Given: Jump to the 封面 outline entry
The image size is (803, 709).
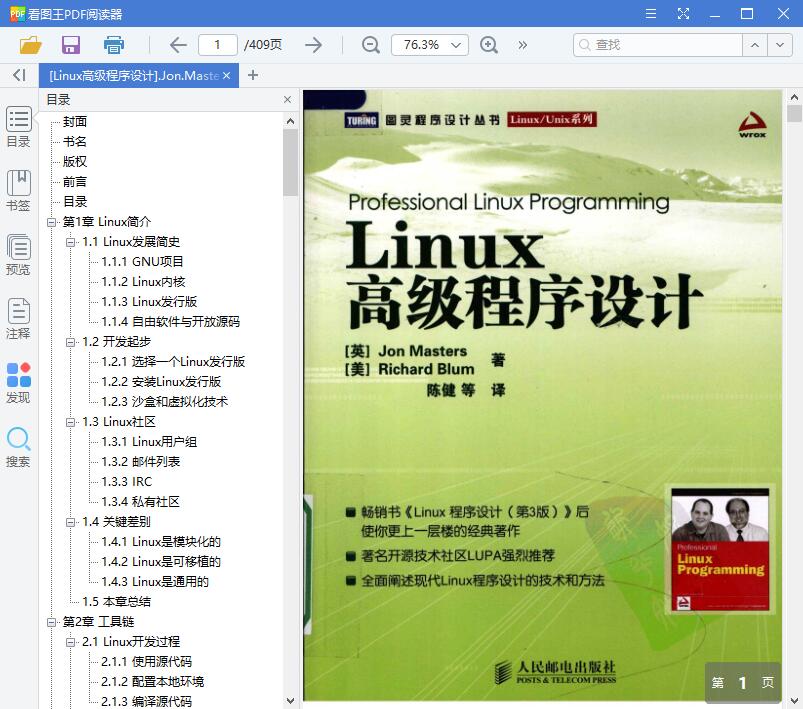Looking at the screenshot, I should pos(75,121).
